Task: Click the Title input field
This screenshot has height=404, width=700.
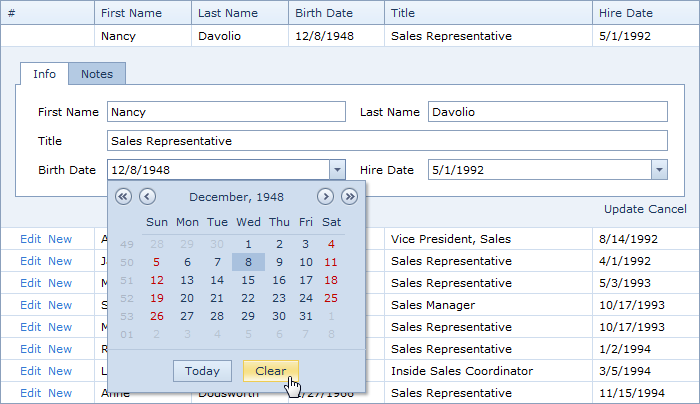Action: click(x=386, y=141)
